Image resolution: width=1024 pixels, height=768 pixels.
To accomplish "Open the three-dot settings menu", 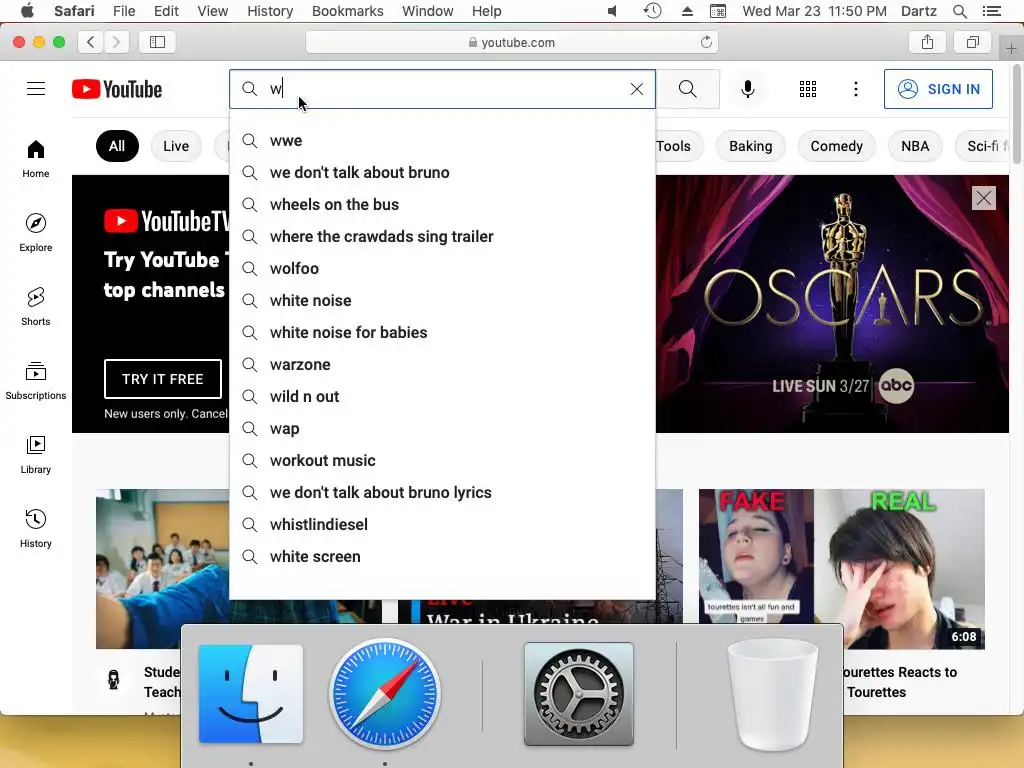I will coord(856,89).
